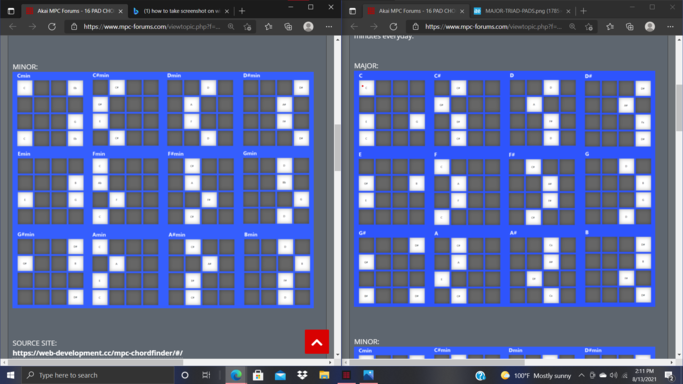Add page to favorites in left window
The height and width of the screenshot is (384, 683).
point(247,27)
